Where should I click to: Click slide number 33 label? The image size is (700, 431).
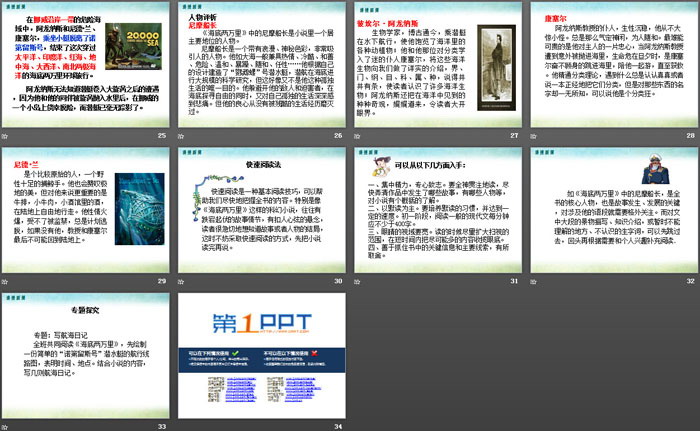click(x=162, y=427)
